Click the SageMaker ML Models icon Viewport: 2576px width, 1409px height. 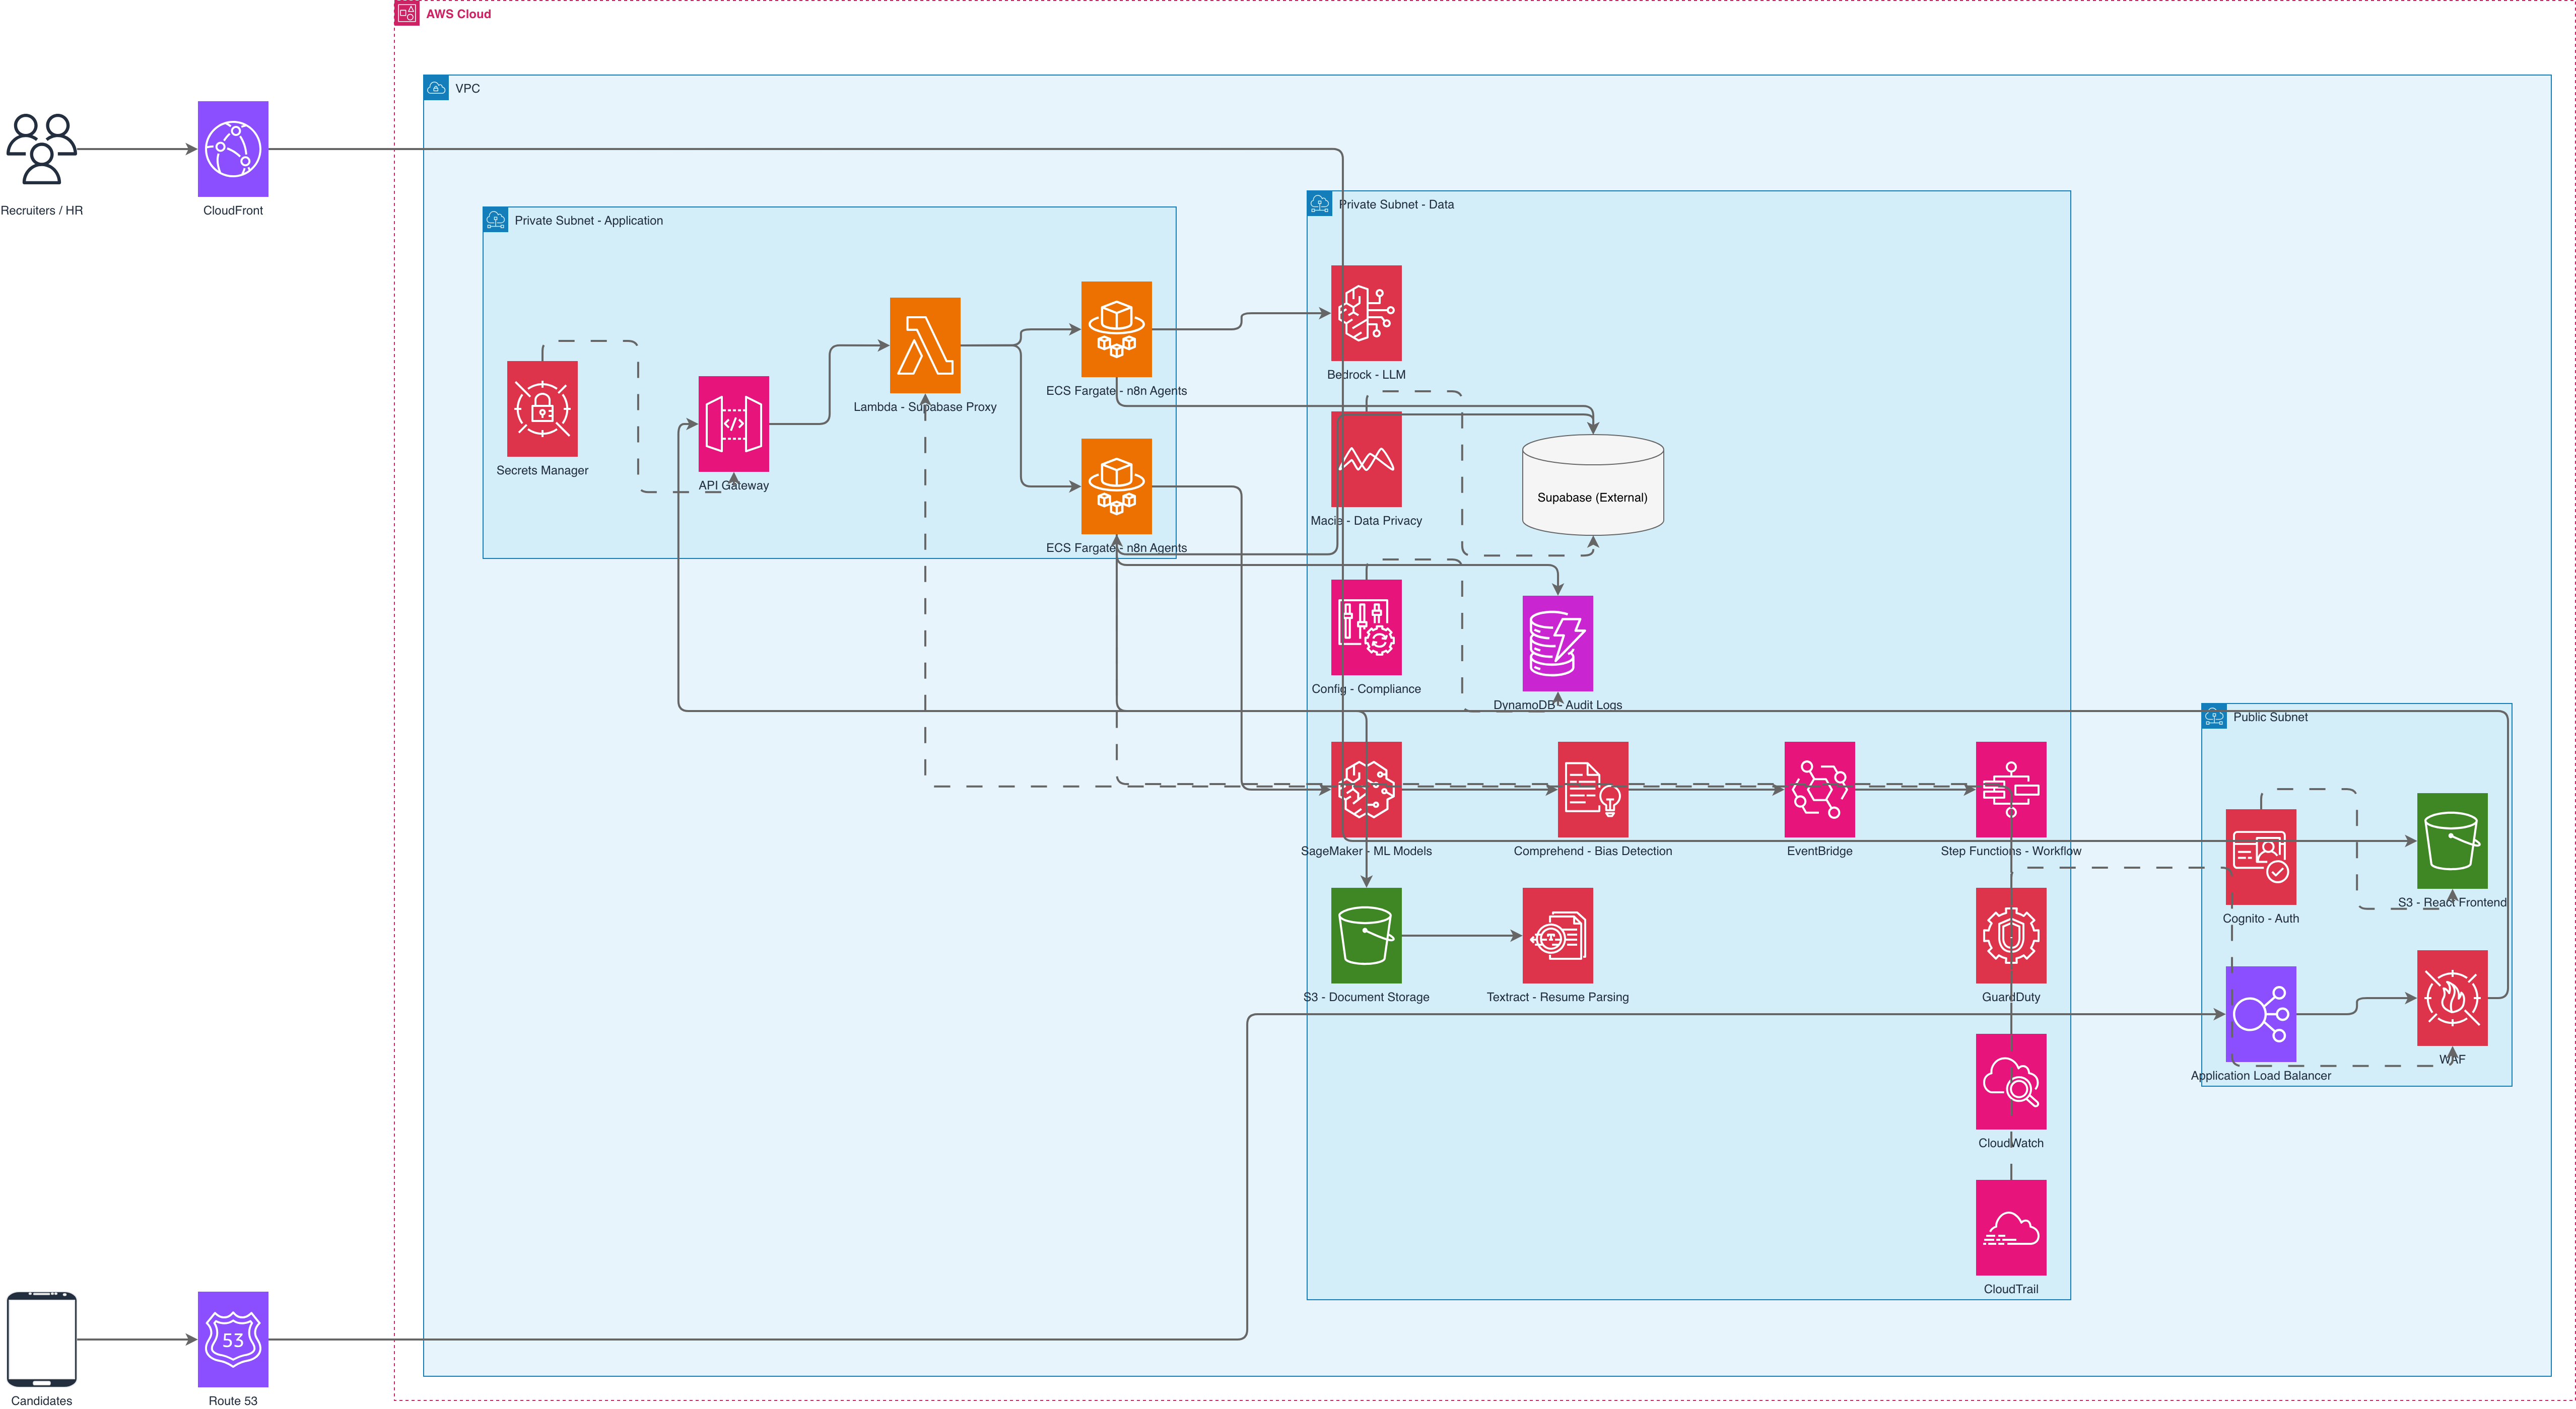pos(1366,789)
